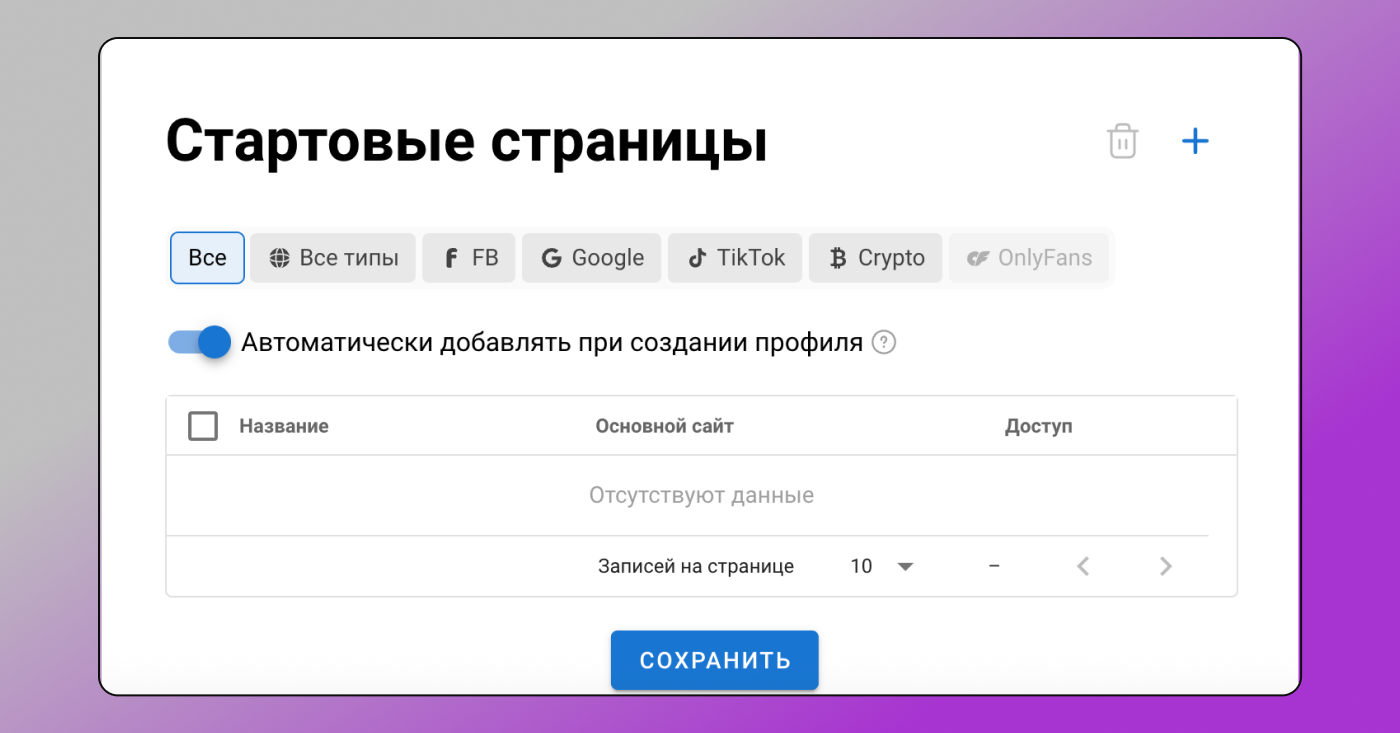Open the question mark help icon

884,342
